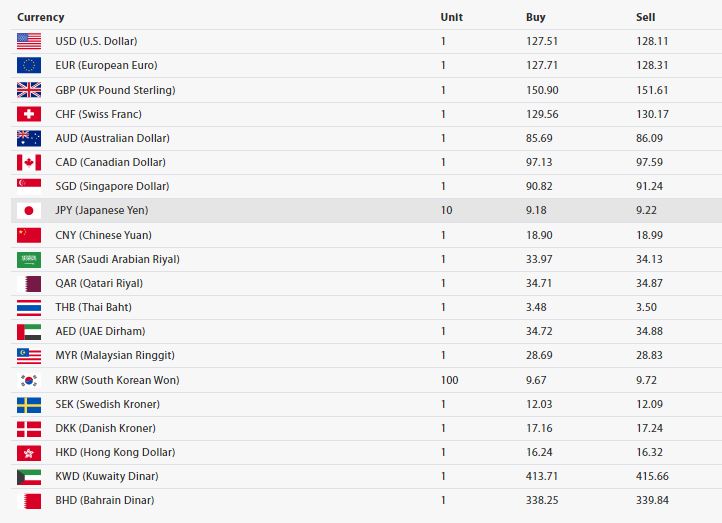Click the Currency column header
Viewport: 722px width, 523px height.
coord(41,17)
